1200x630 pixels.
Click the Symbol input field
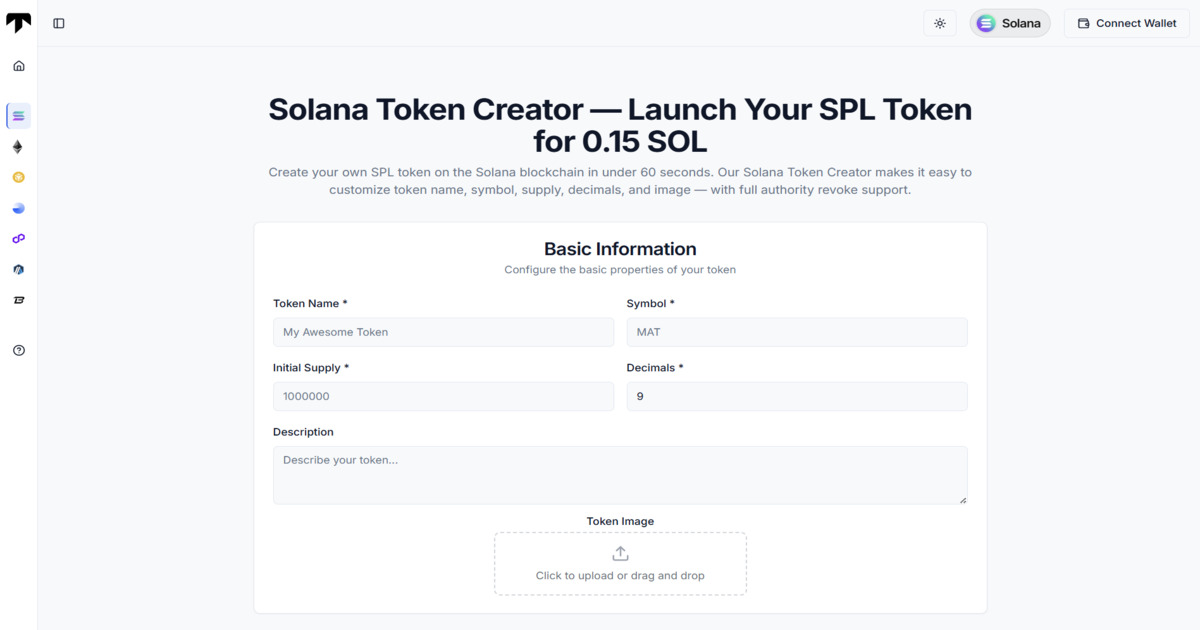tap(796, 331)
